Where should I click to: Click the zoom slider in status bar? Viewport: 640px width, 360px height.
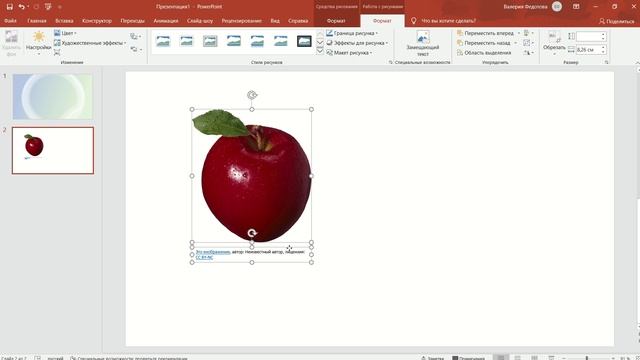(x=587, y=358)
